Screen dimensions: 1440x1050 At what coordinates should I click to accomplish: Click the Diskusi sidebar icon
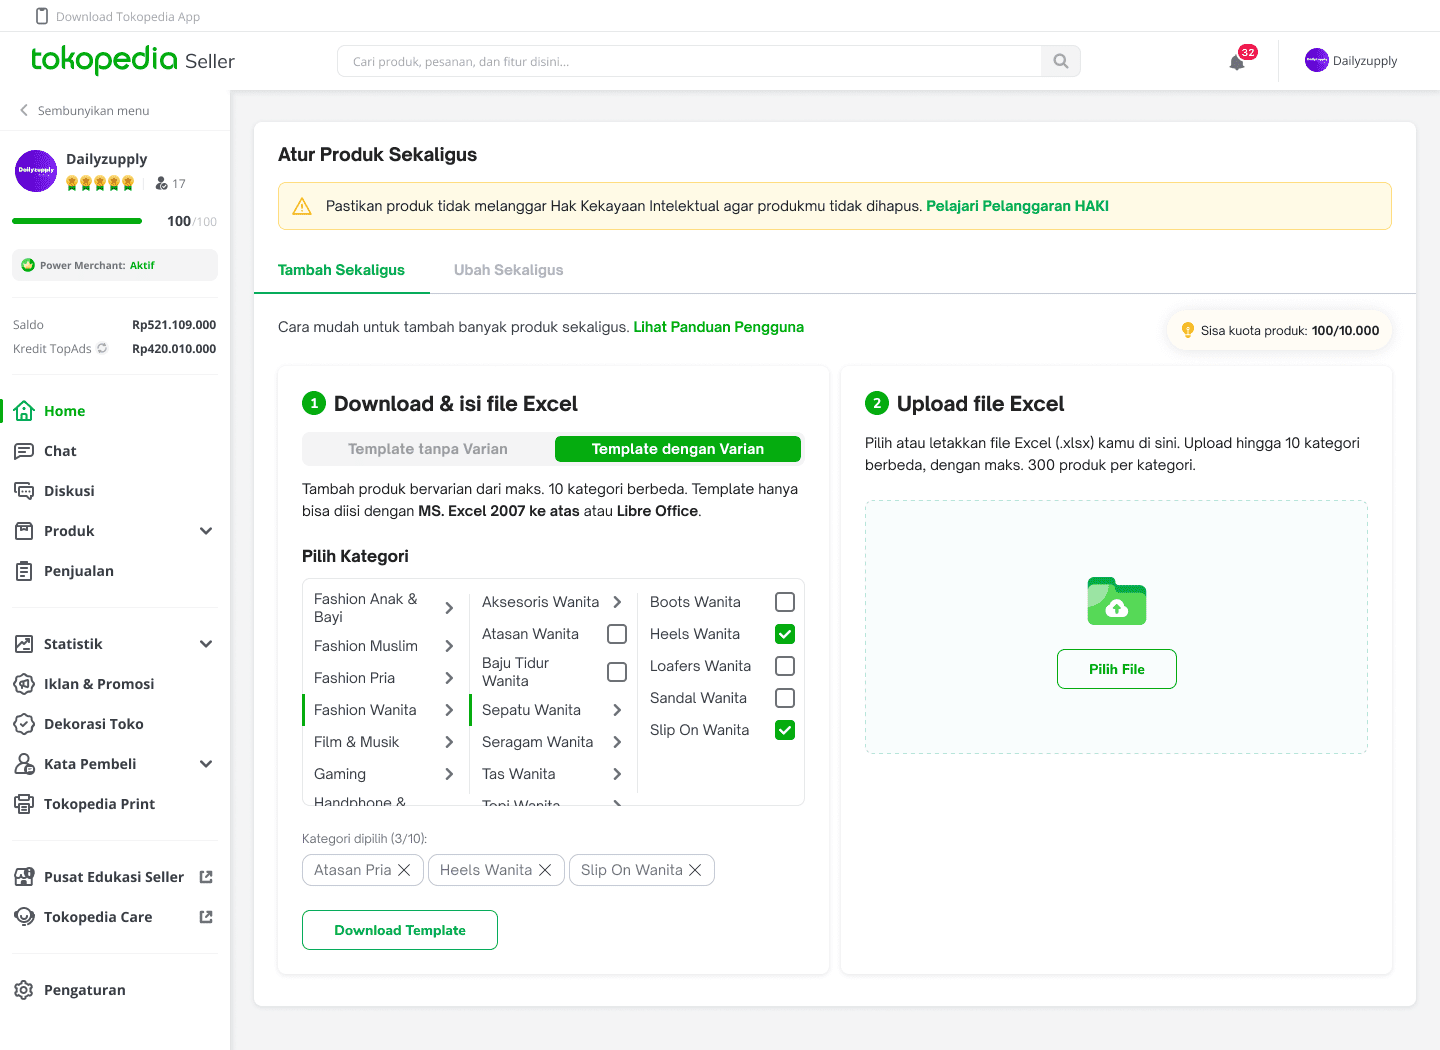pos(24,491)
